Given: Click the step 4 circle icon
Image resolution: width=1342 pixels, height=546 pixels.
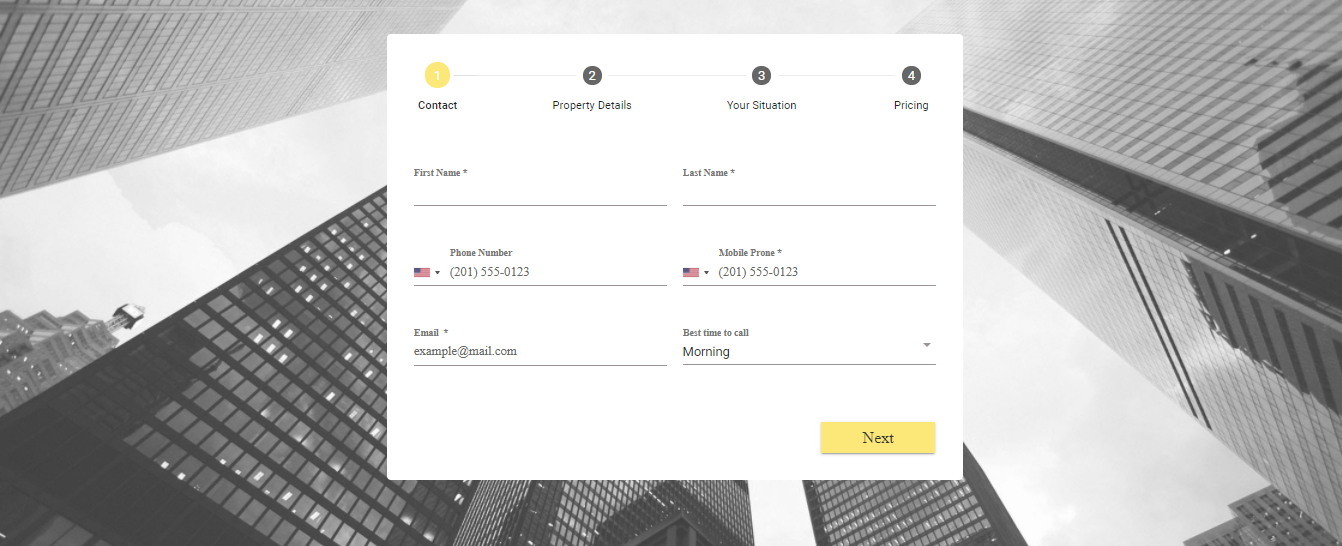Looking at the screenshot, I should point(911,76).
